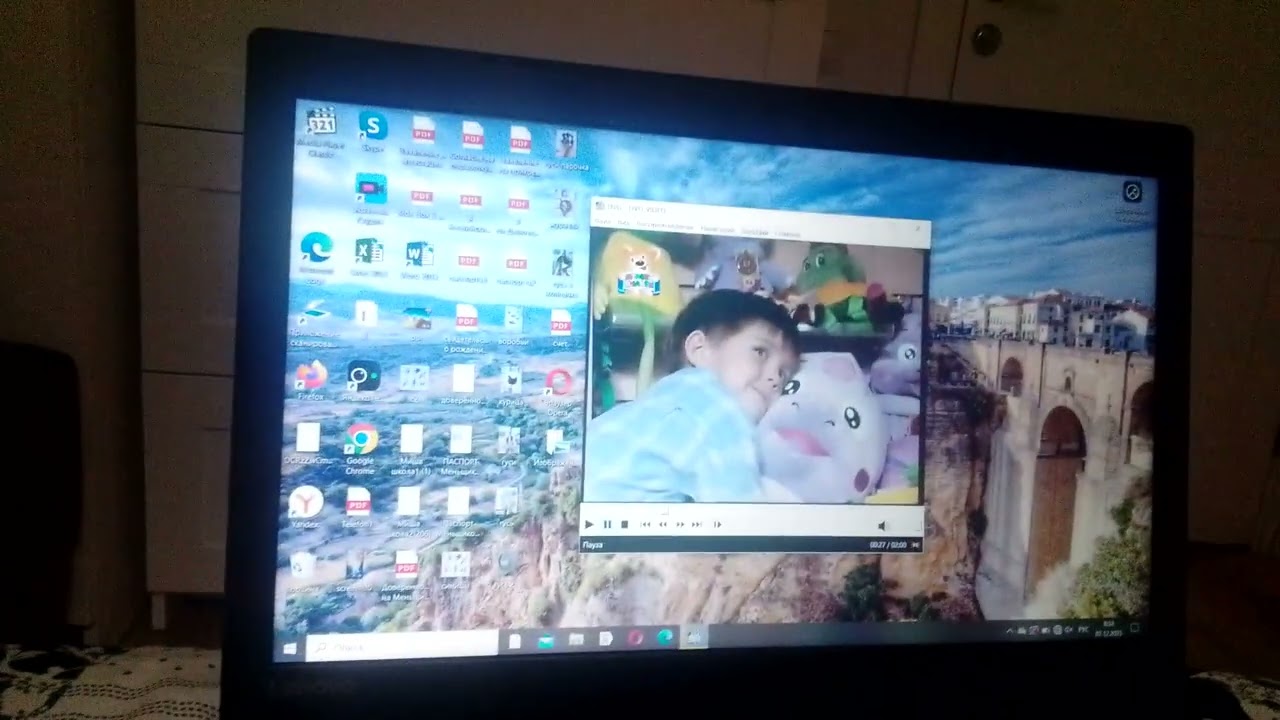
Task: Open the Recycle Bin on the desktop
Action: click(x=302, y=570)
